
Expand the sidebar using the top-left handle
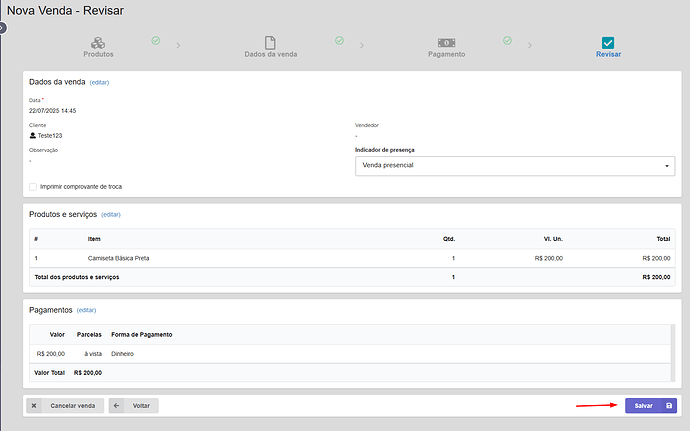(3, 27)
